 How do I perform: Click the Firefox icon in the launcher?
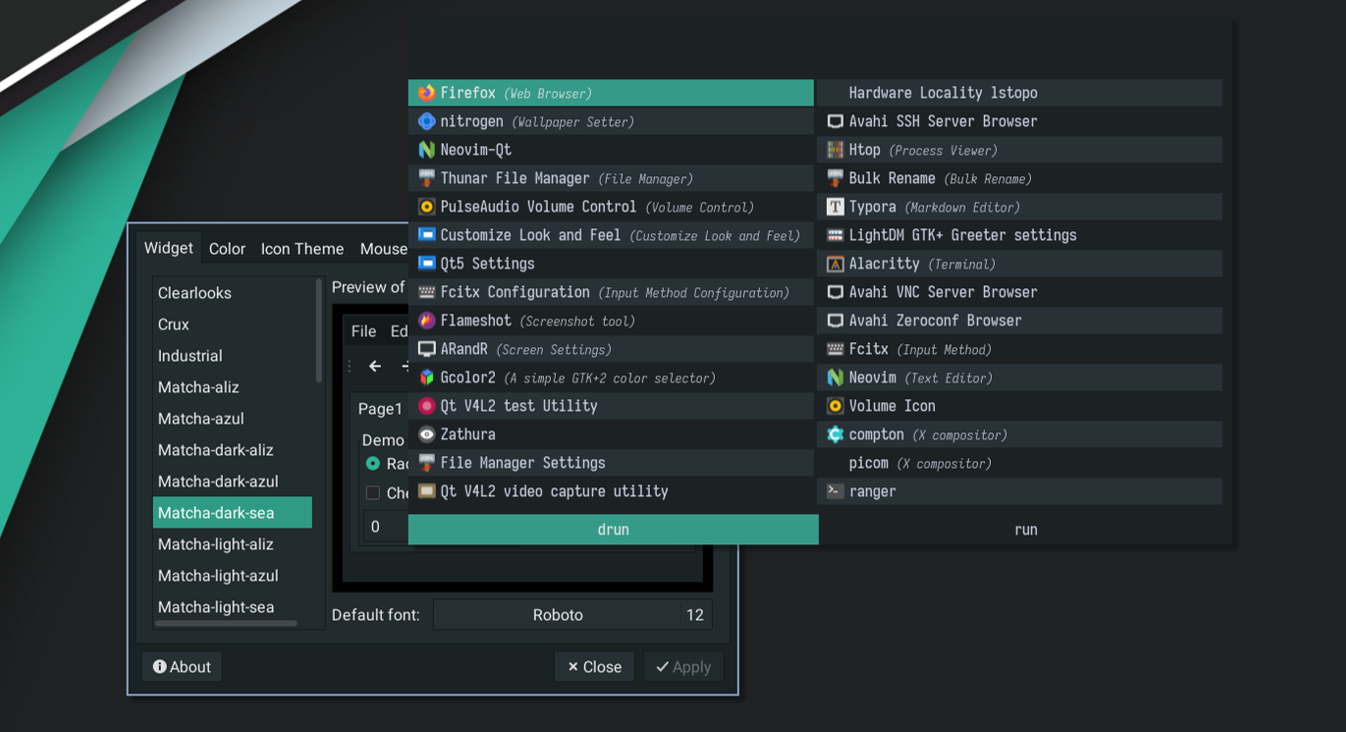[x=427, y=93]
